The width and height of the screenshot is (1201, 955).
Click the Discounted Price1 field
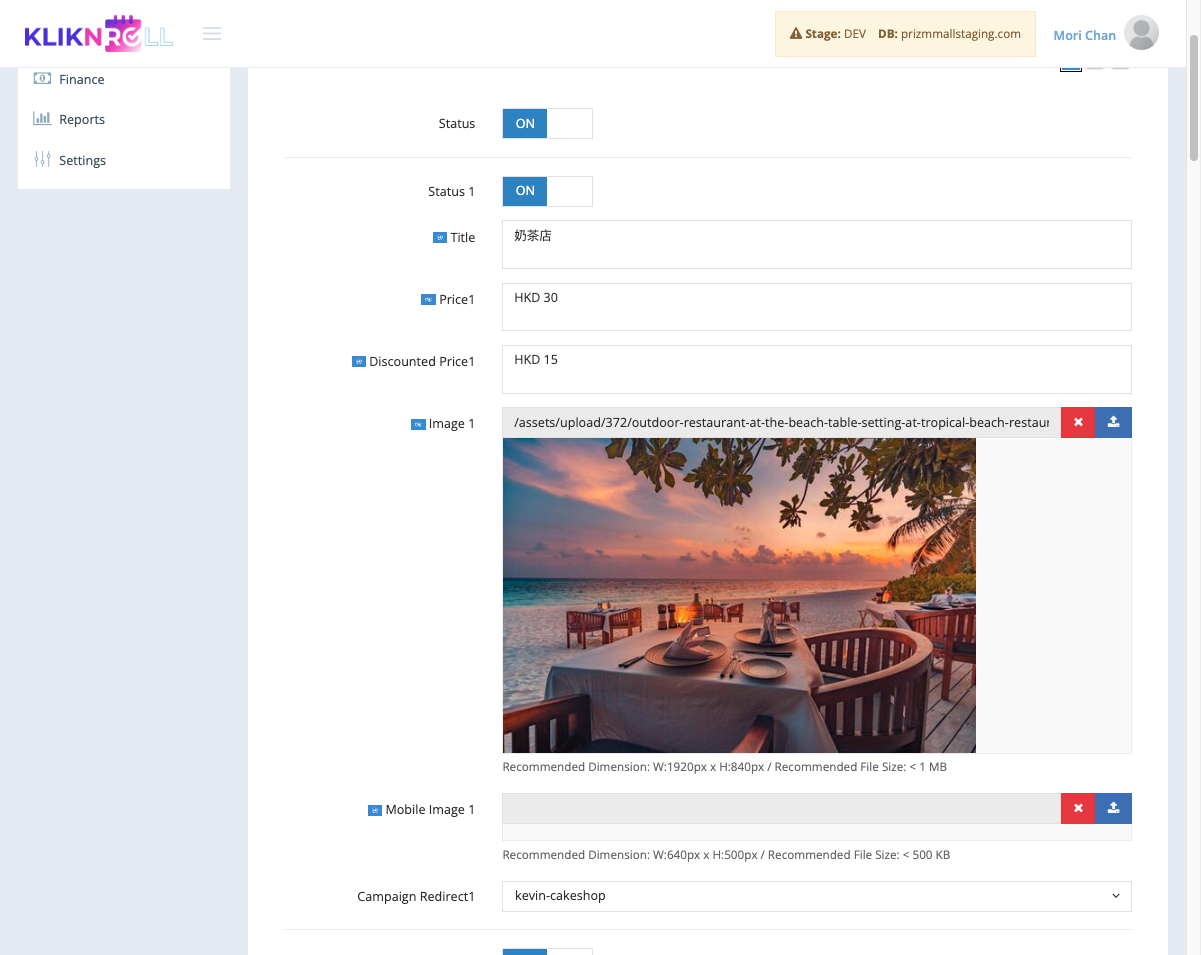(x=817, y=369)
